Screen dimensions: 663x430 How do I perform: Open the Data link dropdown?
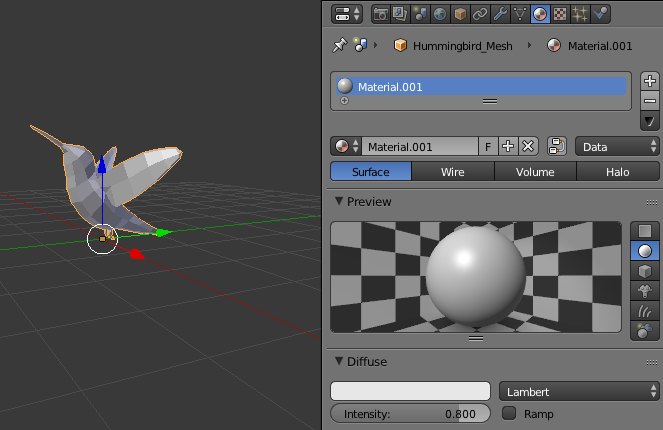pos(617,146)
